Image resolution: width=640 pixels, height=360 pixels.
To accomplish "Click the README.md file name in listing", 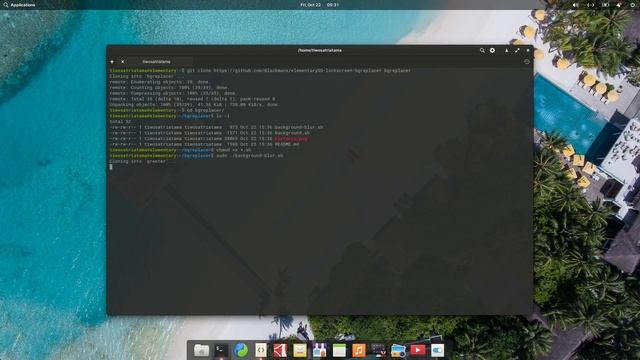I will tap(287, 144).
